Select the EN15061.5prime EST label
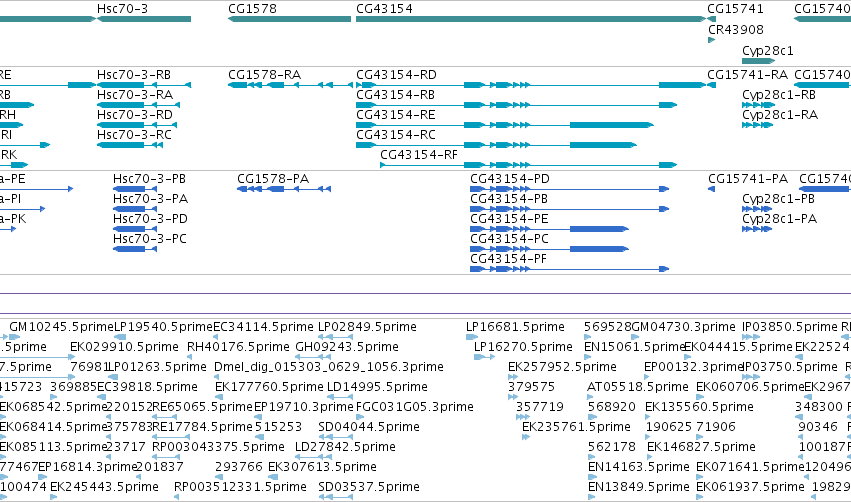Screen dimensions: 851x502 pyautogui.click(x=634, y=347)
